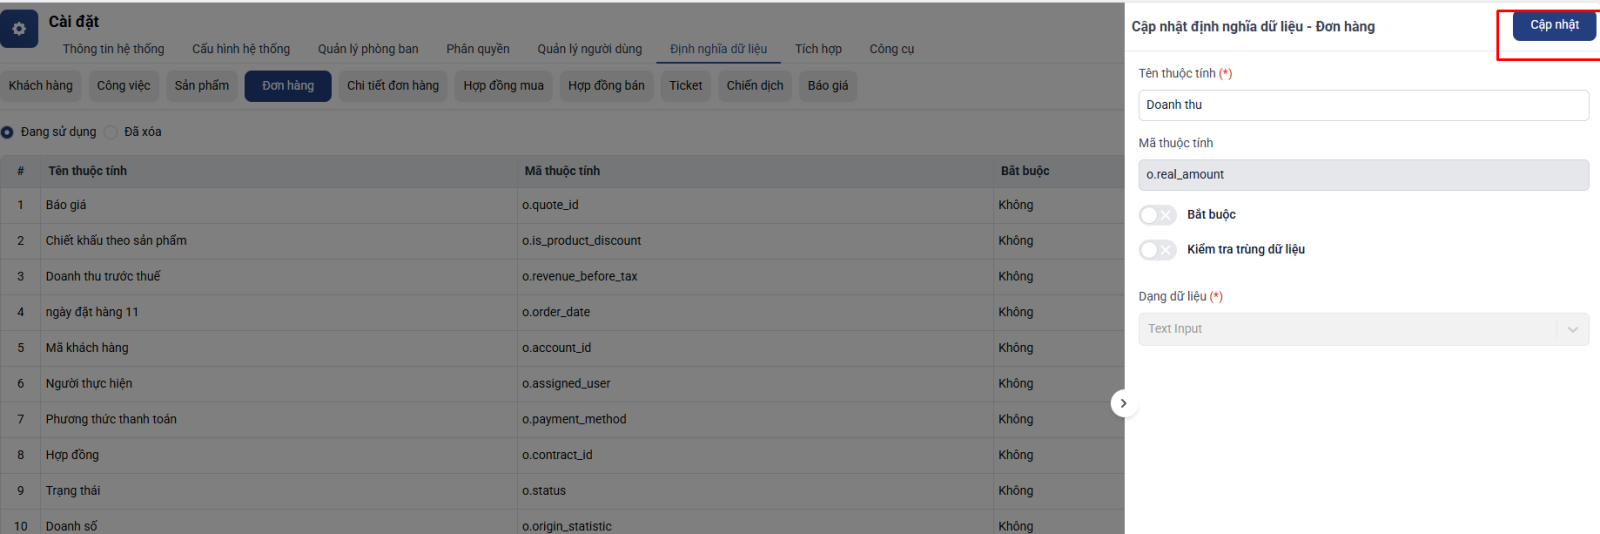Select the Đã xóa radio button
Image resolution: width=1600 pixels, height=534 pixels.
[111, 132]
